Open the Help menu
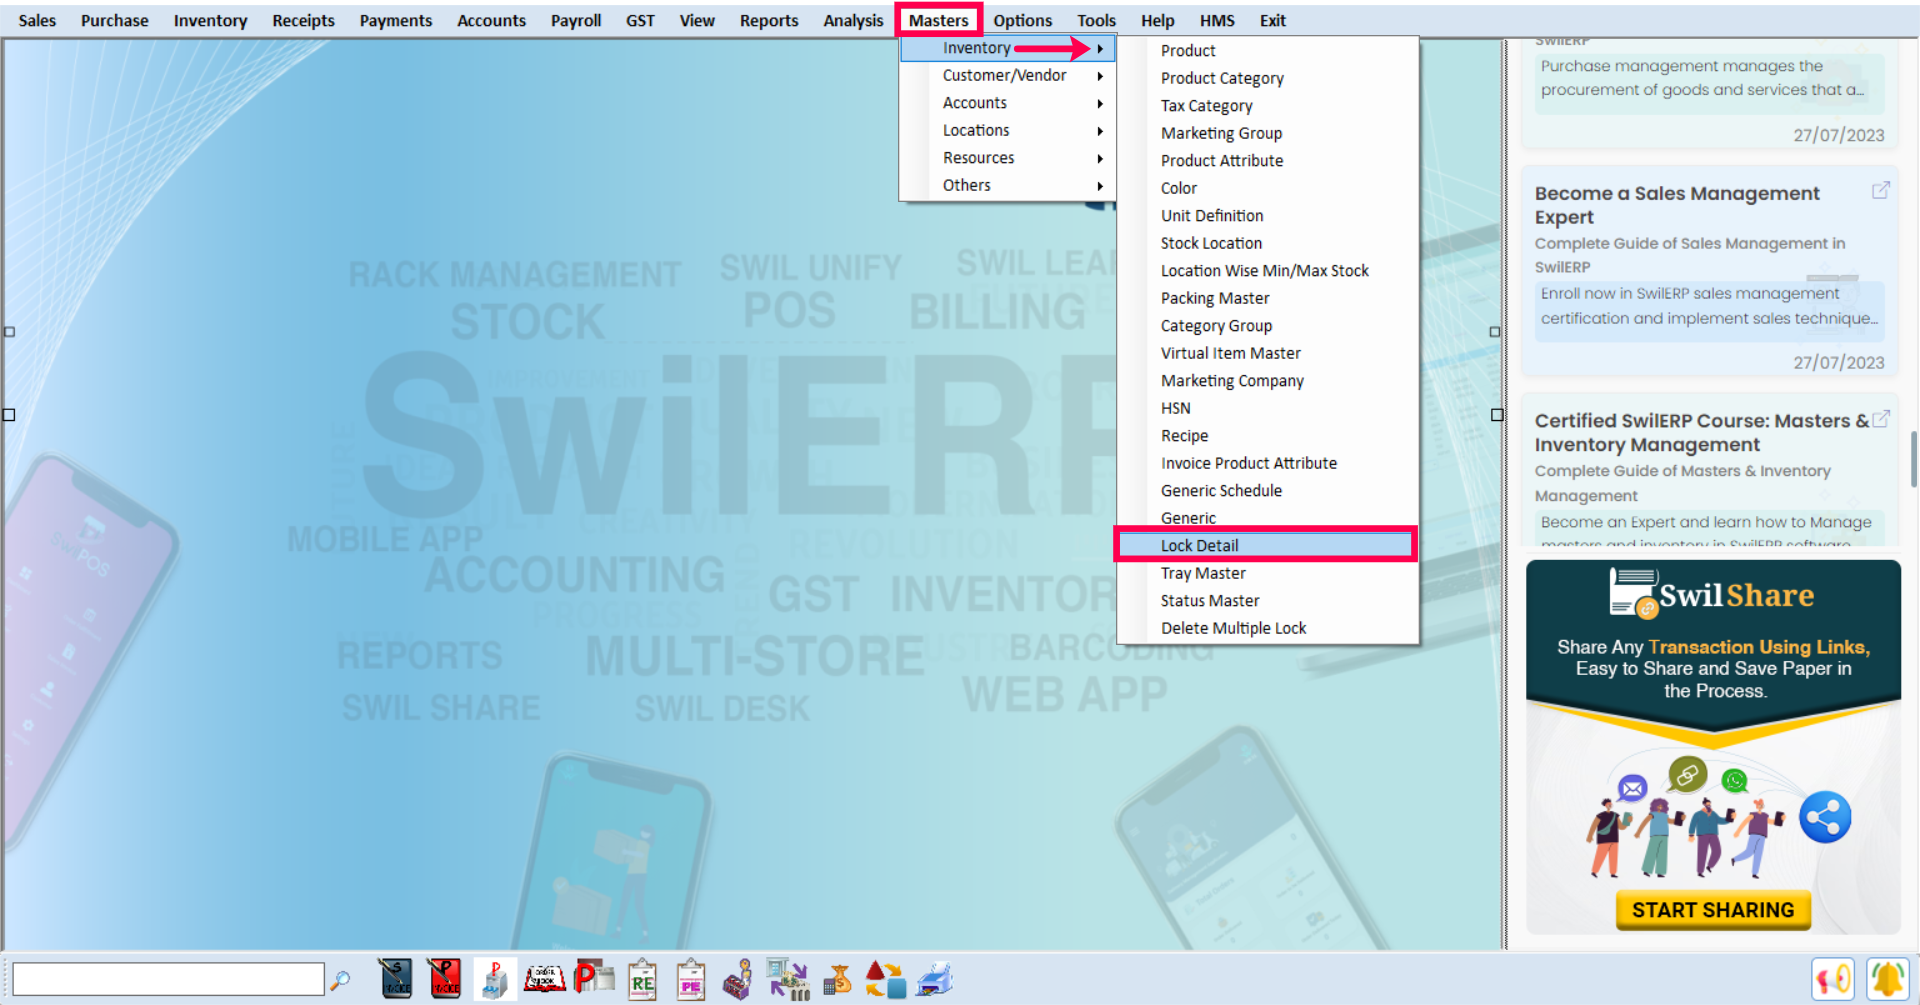The image size is (1920, 1005). [x=1157, y=20]
